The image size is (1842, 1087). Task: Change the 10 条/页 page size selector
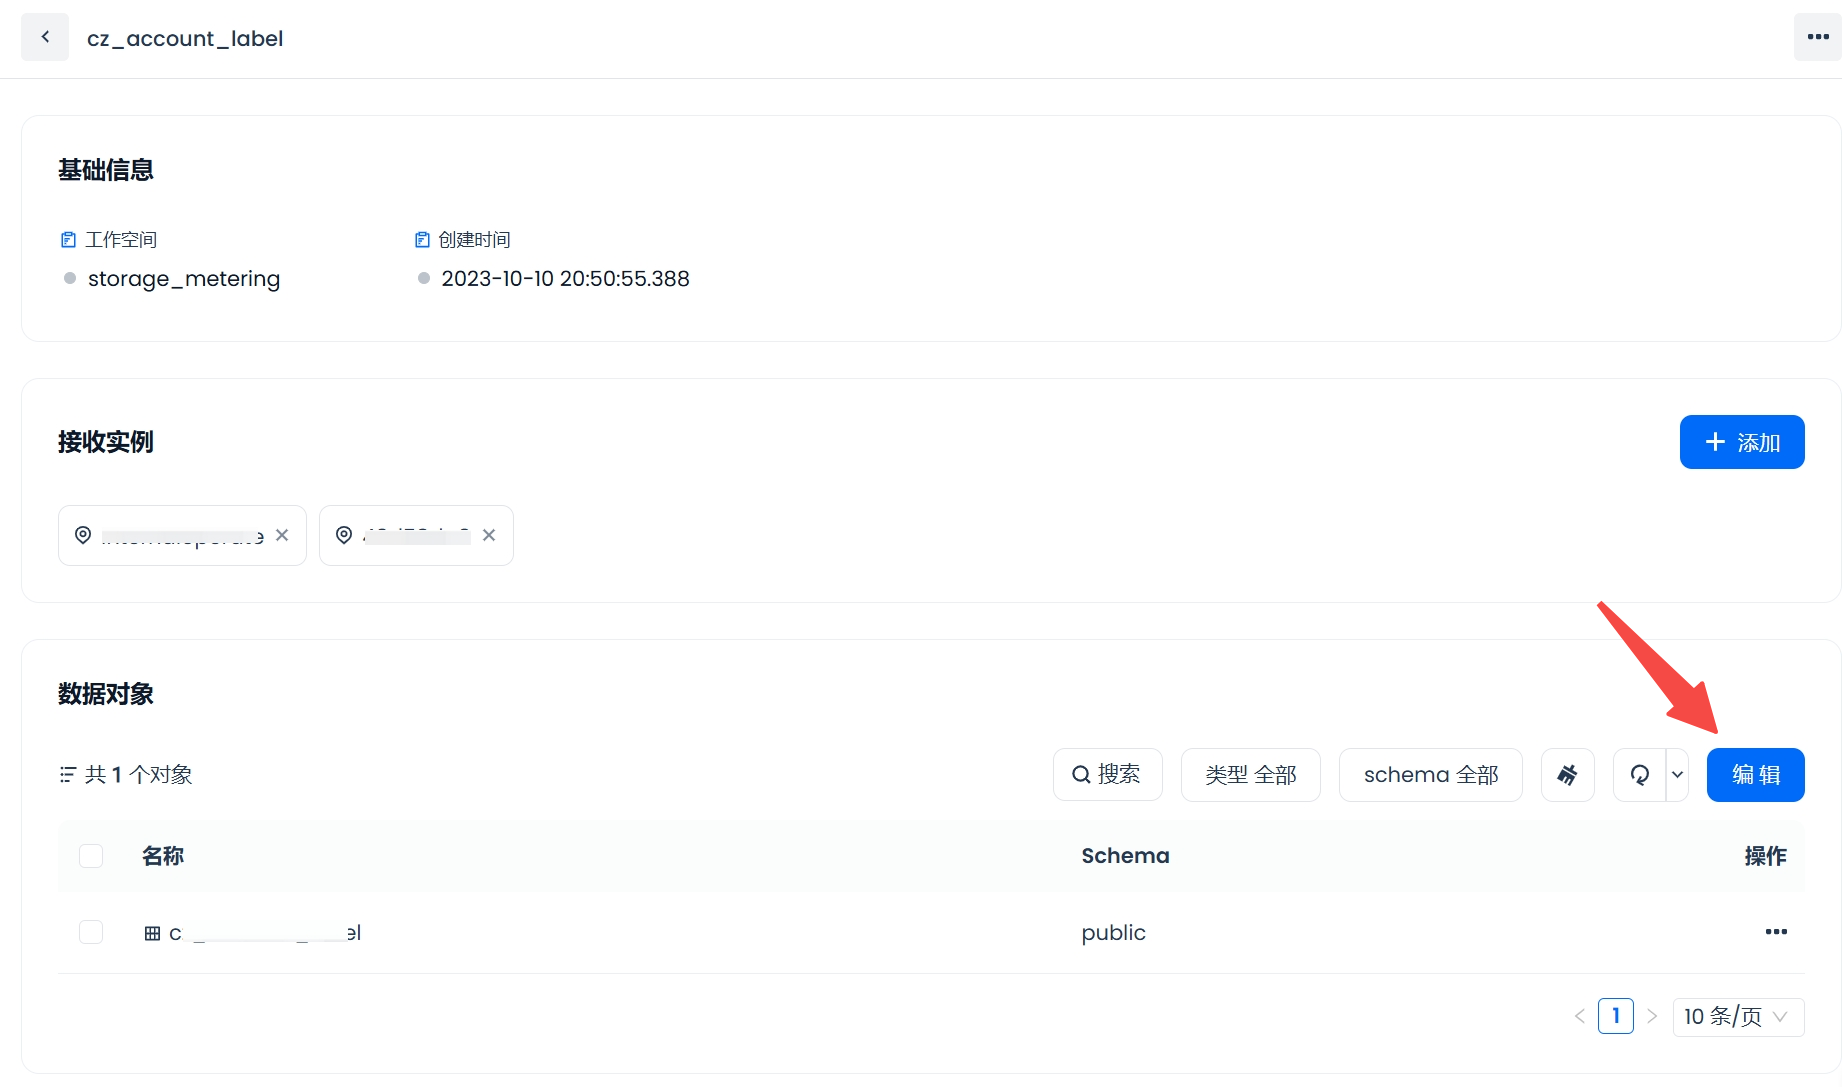(x=1737, y=1017)
